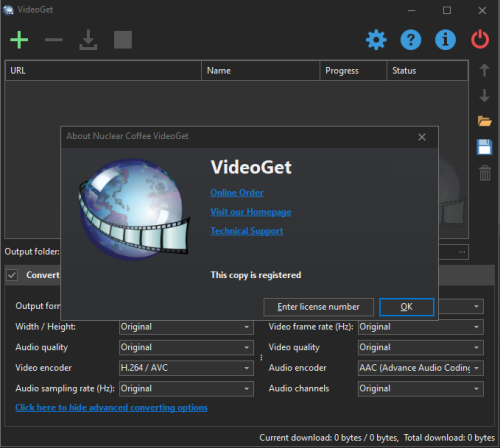The image size is (500, 448).
Task: Click the vertical dots splitter between option columns
Action: [261, 358]
